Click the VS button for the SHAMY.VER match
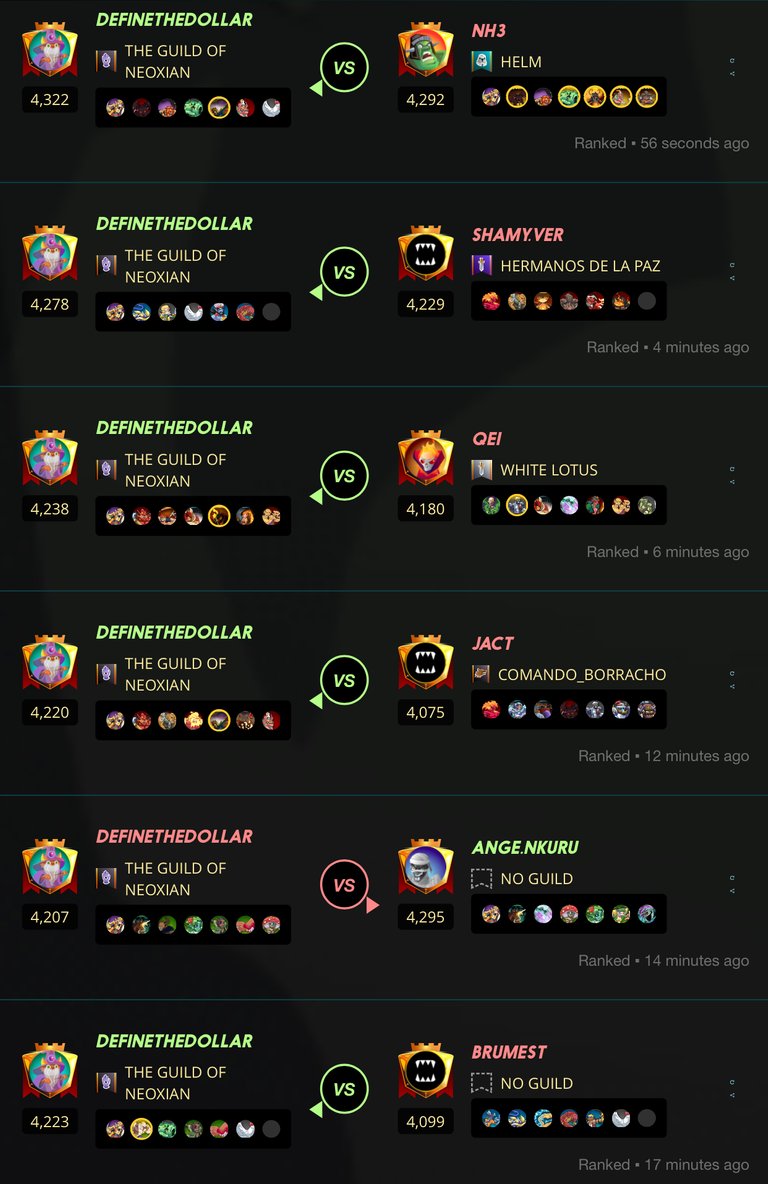This screenshot has width=768, height=1184. [344, 272]
